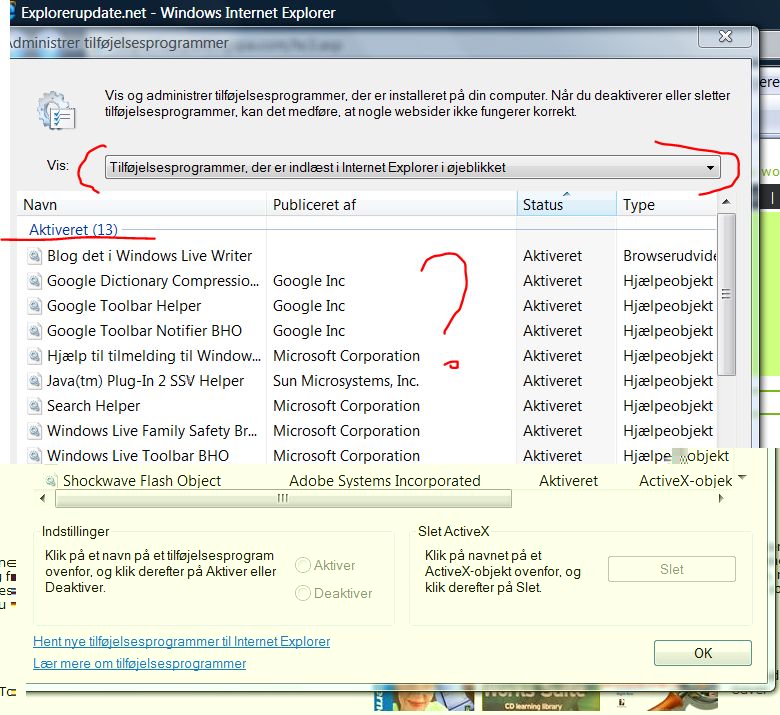Select Search Helper name

pyautogui.click(x=94, y=406)
